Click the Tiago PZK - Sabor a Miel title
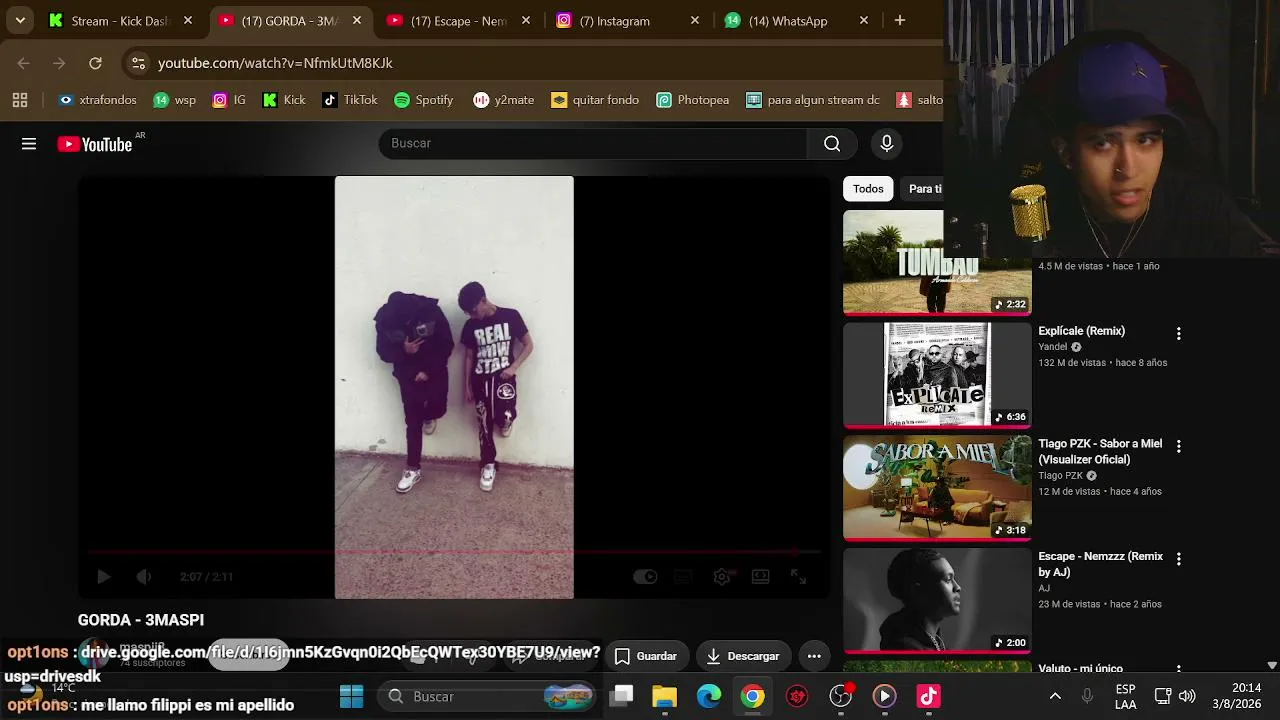The width and height of the screenshot is (1280, 720). [1100, 452]
